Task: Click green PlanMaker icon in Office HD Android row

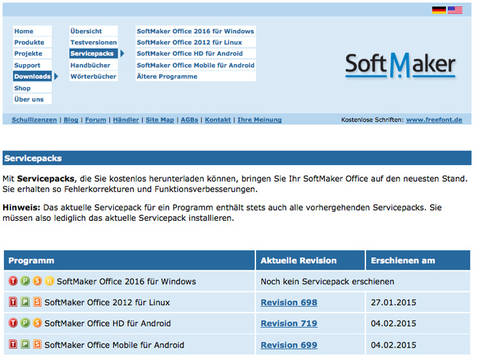Action: point(25,323)
